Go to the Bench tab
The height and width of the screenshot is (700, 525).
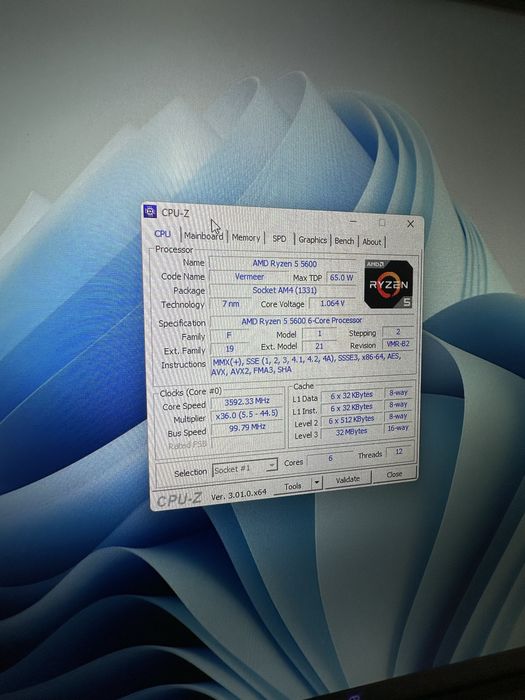[344, 241]
